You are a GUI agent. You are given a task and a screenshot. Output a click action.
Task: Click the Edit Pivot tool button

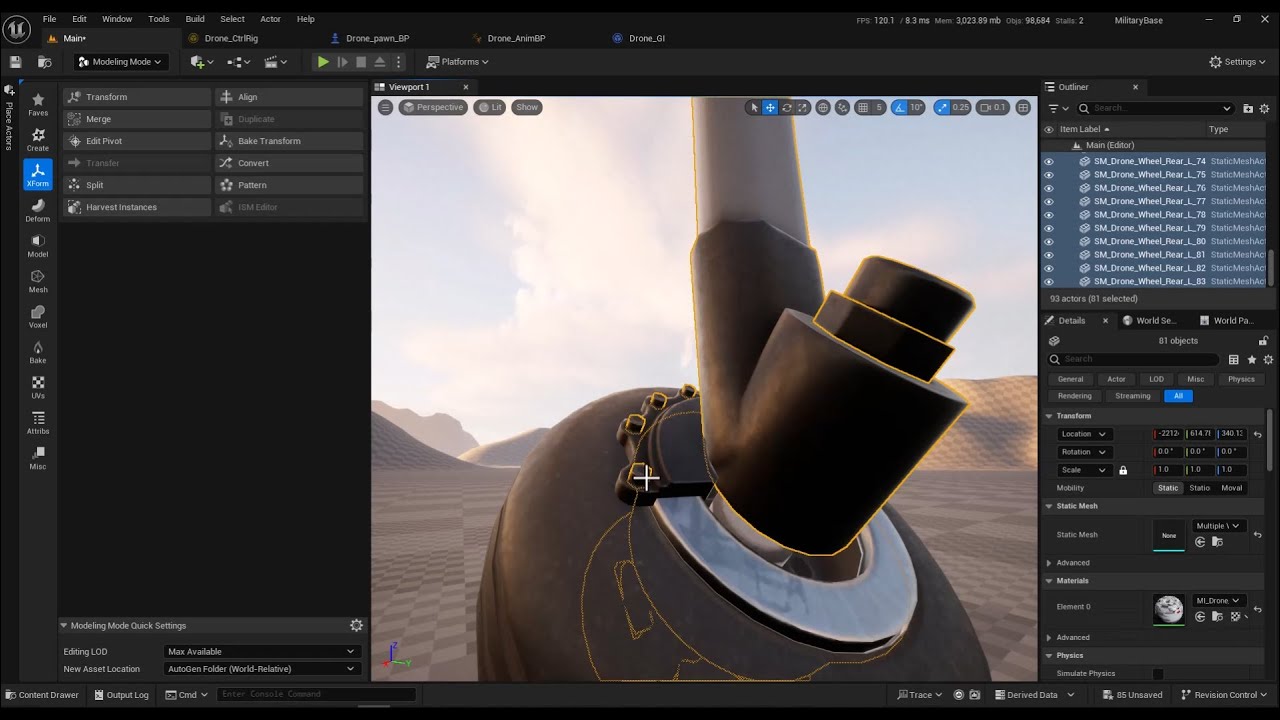(x=136, y=141)
